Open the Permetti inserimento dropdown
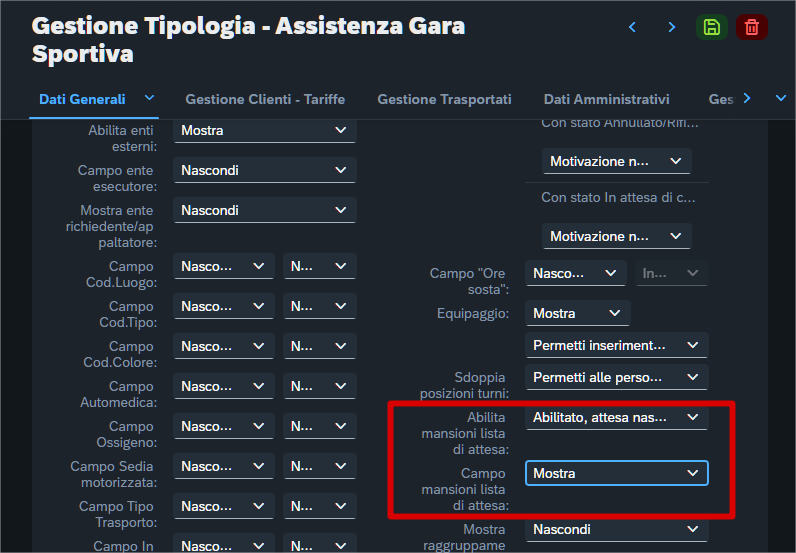 616,345
